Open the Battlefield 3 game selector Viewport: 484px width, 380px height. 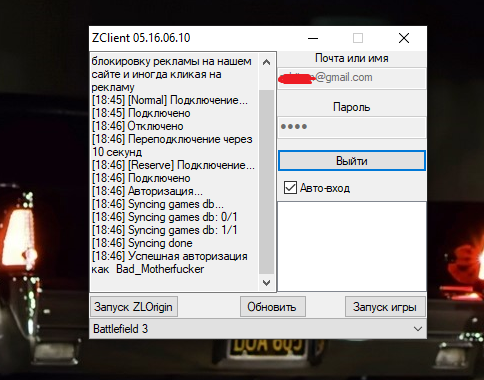pyautogui.click(x=258, y=329)
